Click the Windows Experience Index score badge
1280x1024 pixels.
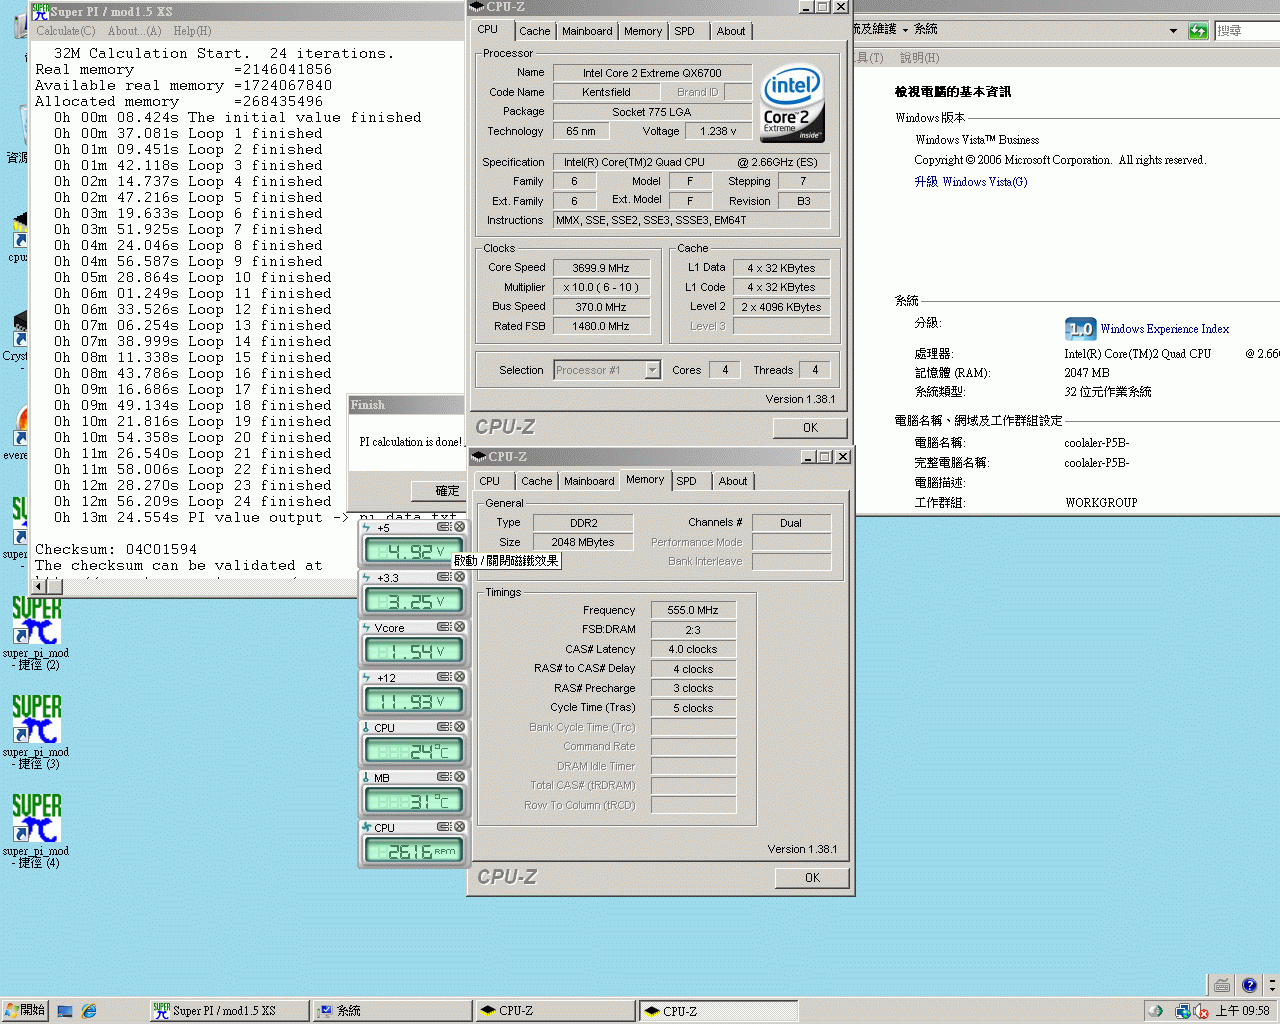click(1080, 328)
